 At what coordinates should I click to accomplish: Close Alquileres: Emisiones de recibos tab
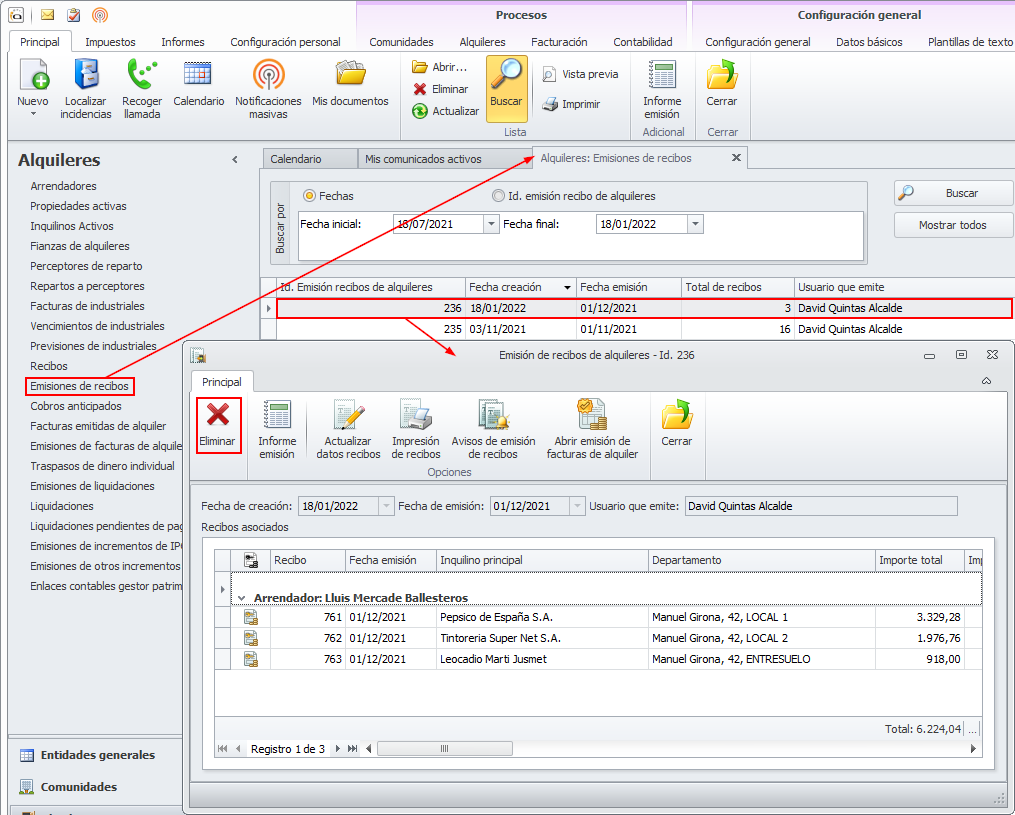736,158
